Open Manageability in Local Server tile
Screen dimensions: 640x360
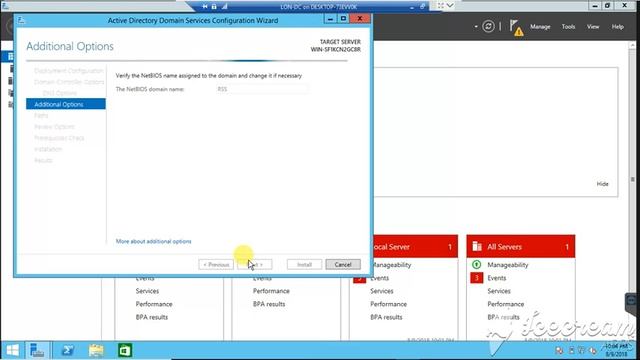(x=392, y=265)
